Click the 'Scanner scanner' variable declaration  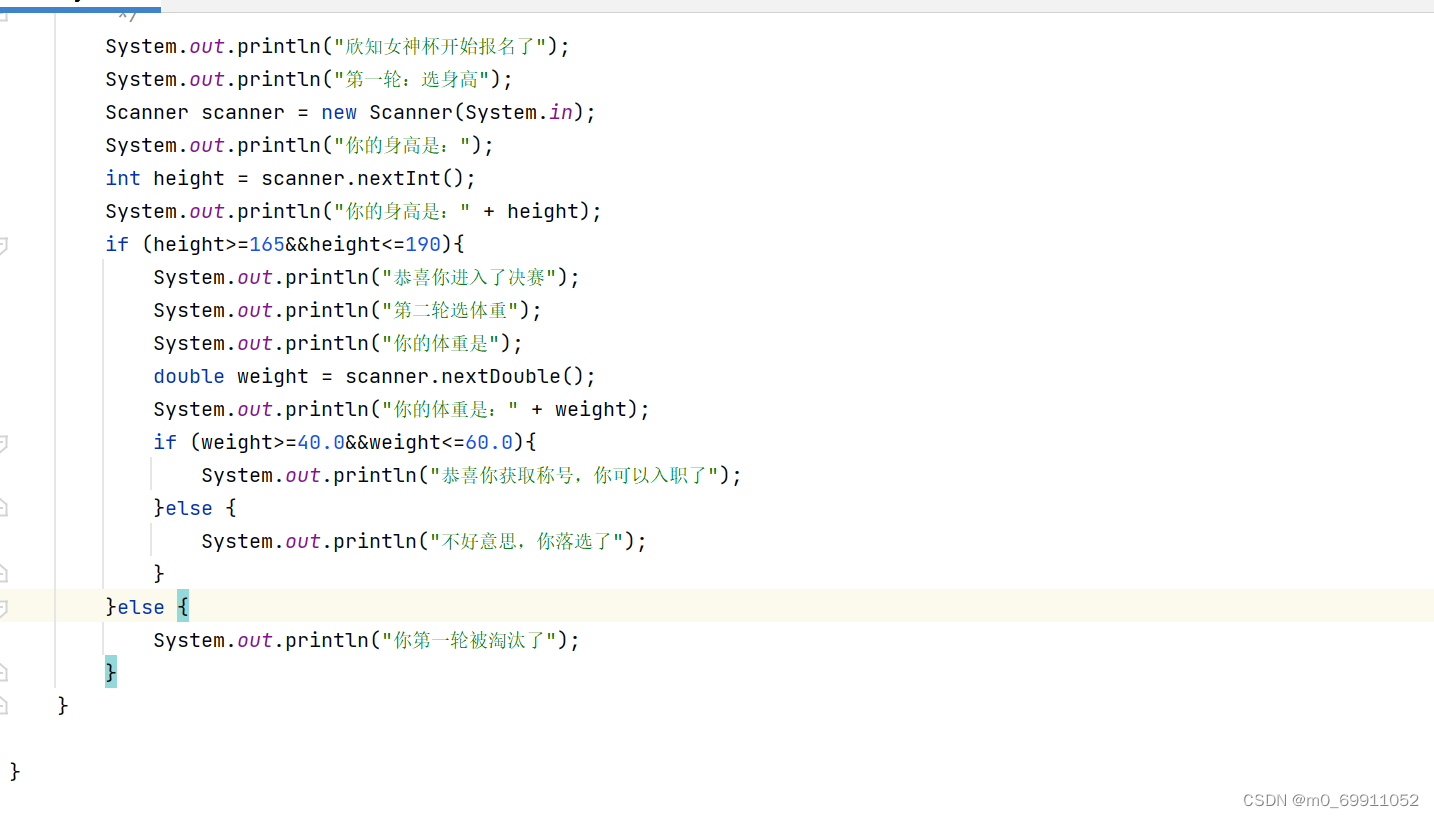[x=195, y=112]
